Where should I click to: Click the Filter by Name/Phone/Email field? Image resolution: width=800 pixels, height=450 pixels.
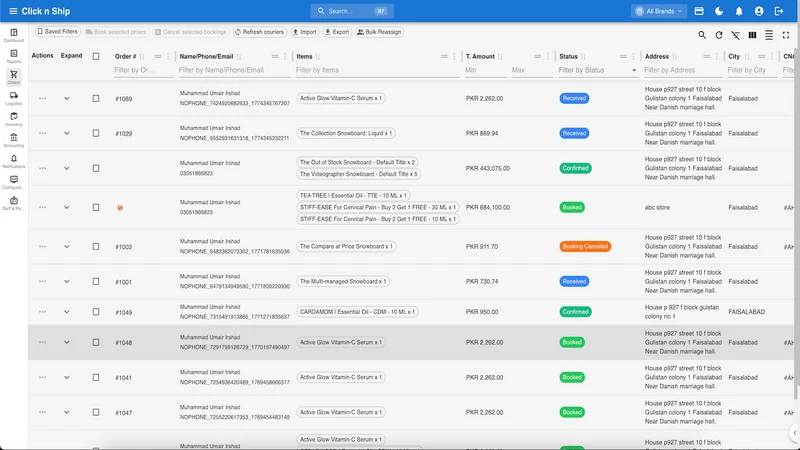[234, 70]
